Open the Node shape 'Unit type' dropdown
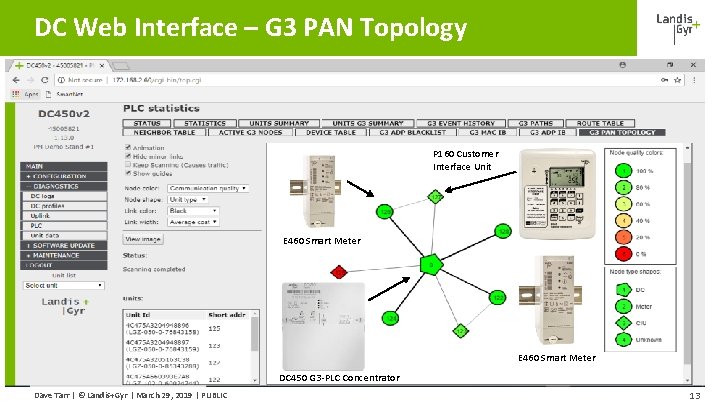 [x=187, y=200]
